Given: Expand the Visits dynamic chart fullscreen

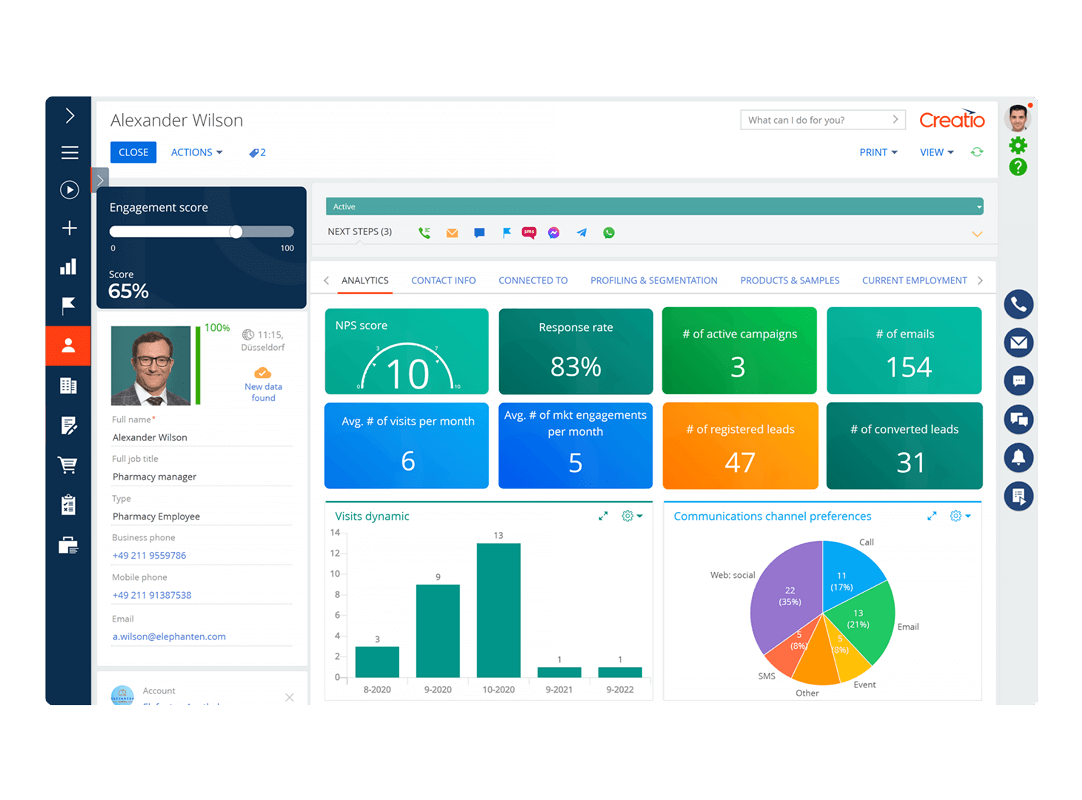Looking at the screenshot, I should point(603,516).
